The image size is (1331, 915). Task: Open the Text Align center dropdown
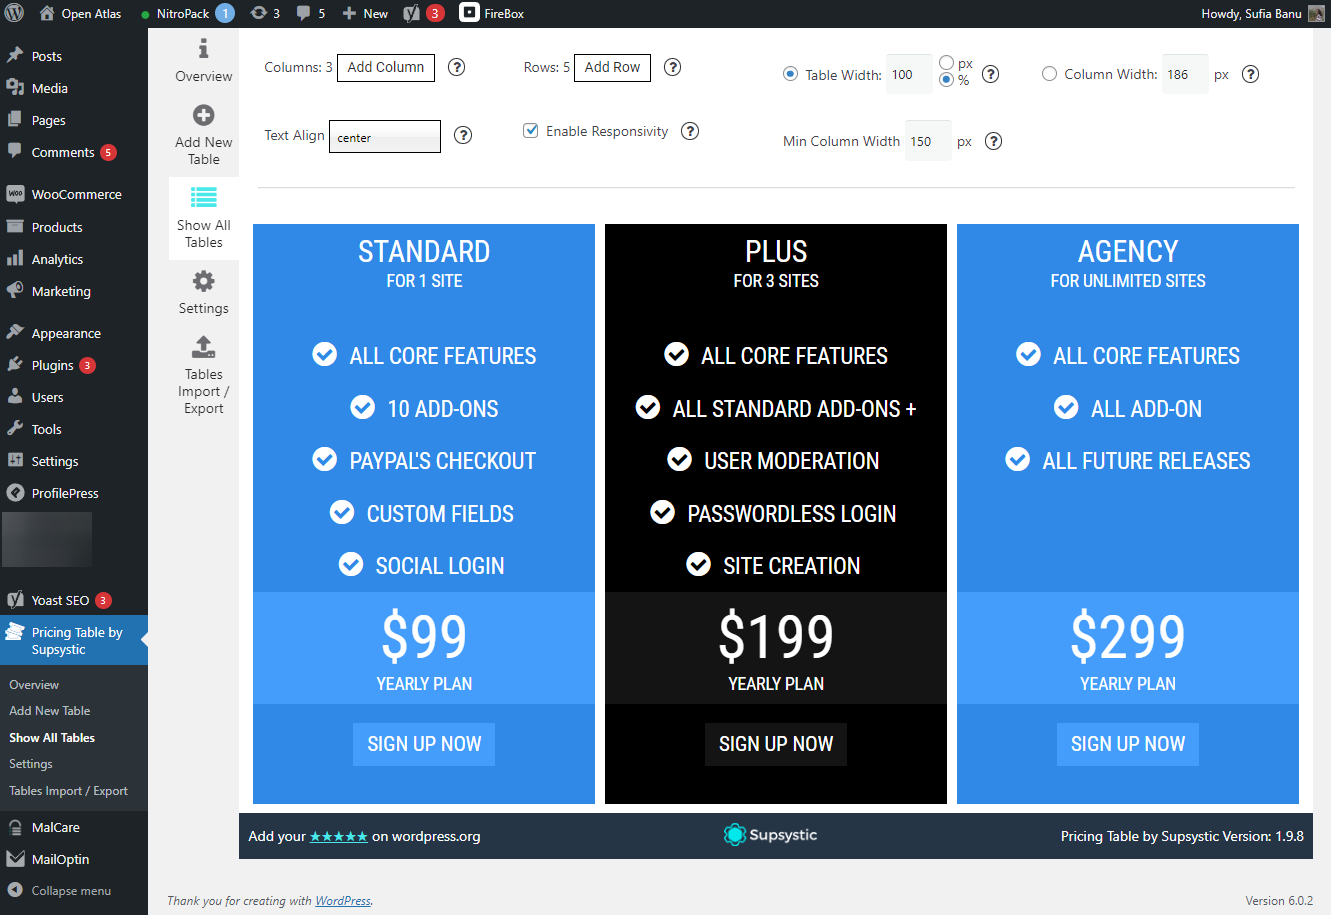[385, 137]
